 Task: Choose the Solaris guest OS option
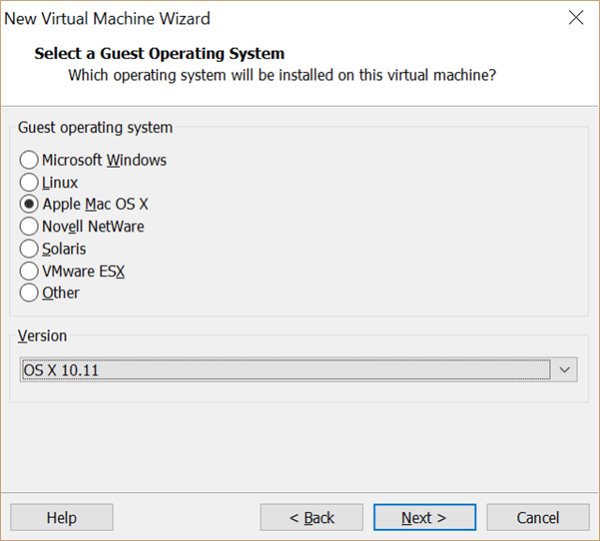29,248
